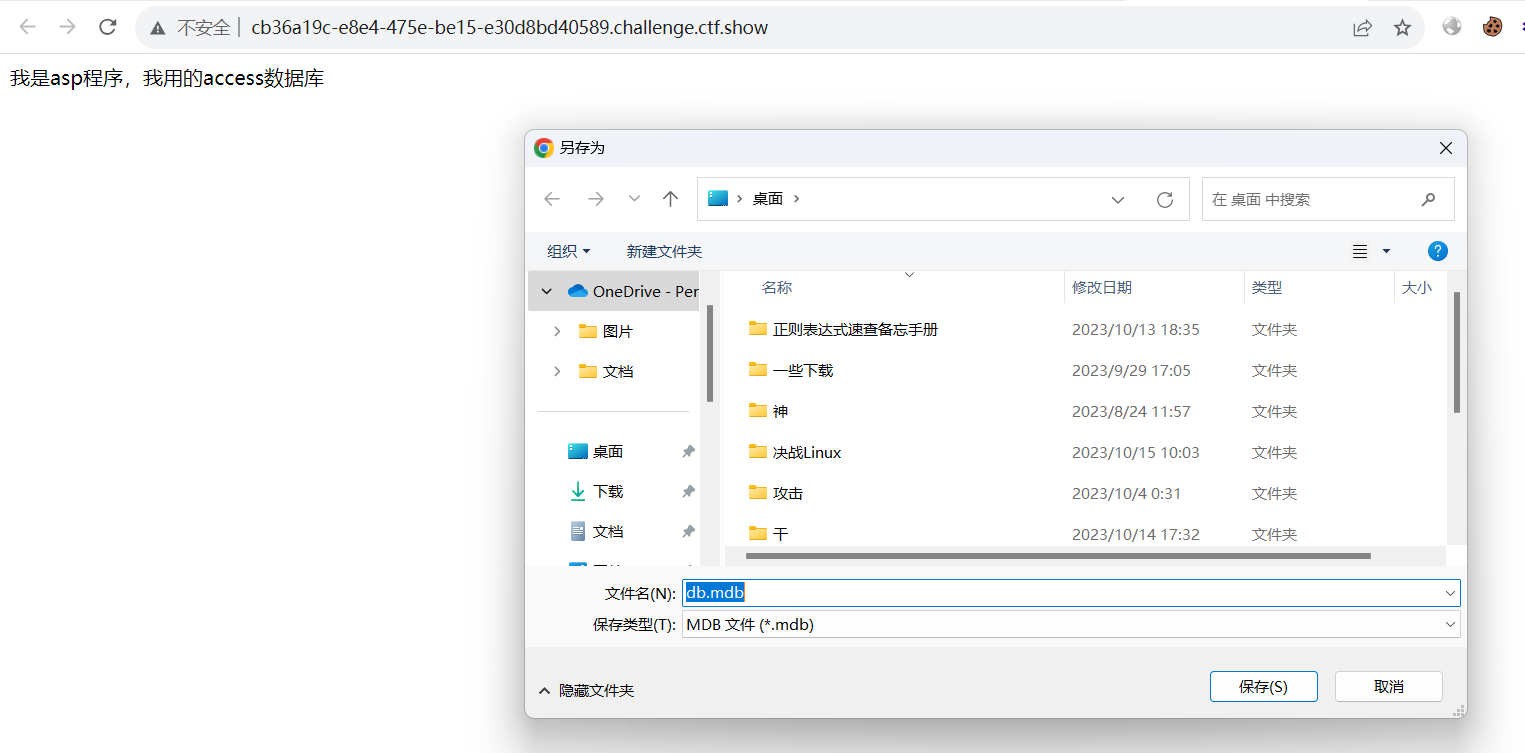Click the 保存(S) button
The image size is (1525, 753).
click(1263, 686)
